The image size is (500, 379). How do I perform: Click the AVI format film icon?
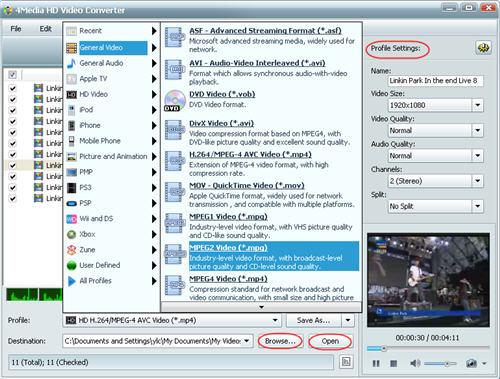(175, 69)
